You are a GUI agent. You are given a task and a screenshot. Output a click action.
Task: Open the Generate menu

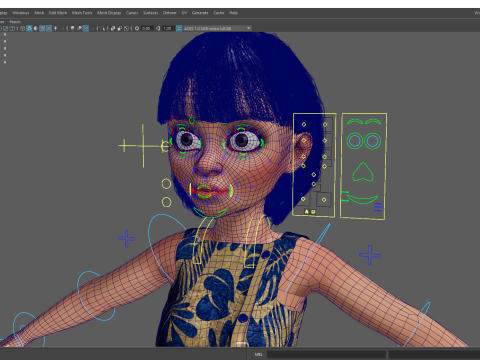[200, 13]
